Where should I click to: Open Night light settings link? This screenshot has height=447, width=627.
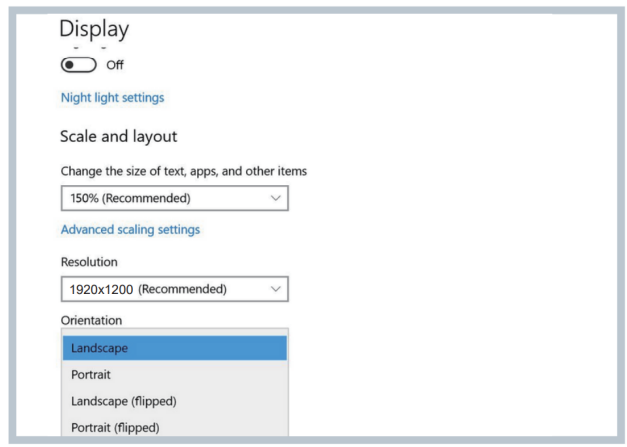coord(112,98)
